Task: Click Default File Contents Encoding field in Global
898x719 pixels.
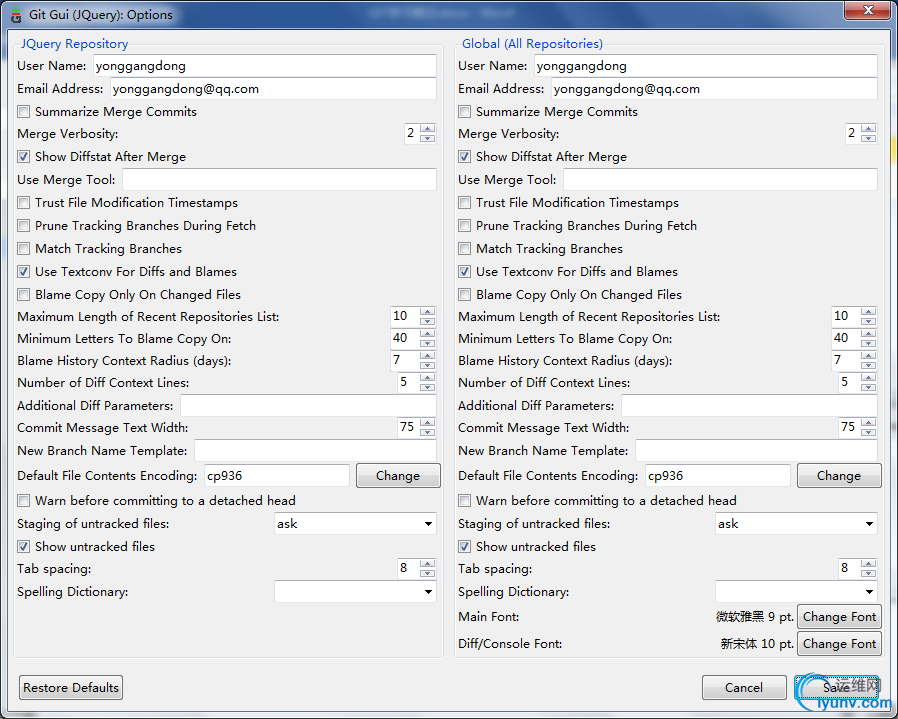Action: tap(718, 476)
